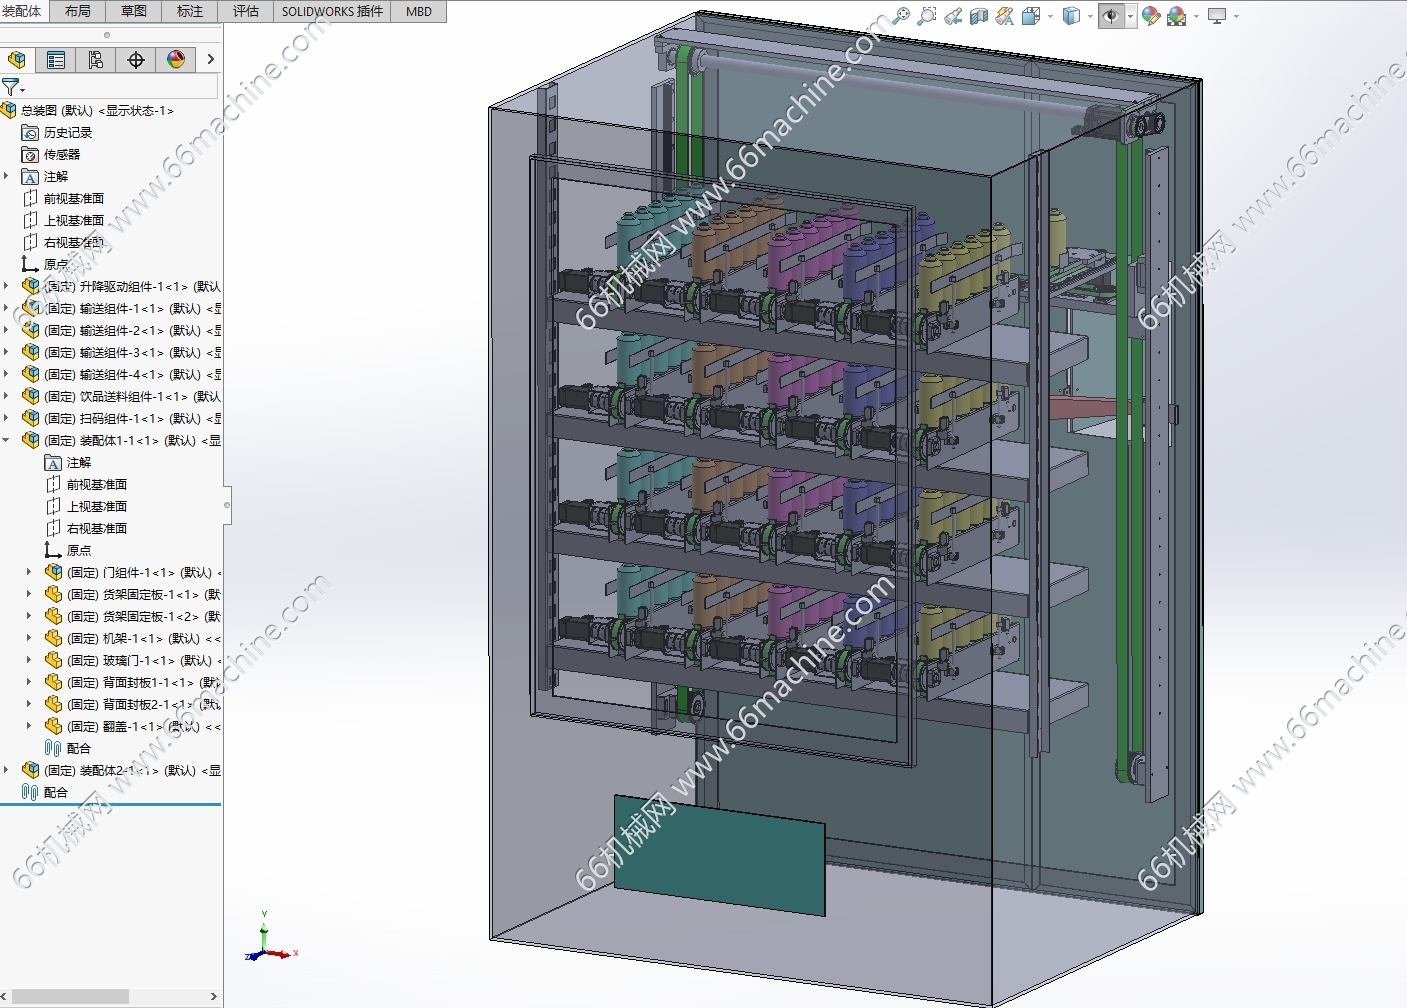The image size is (1407, 1008).
Task: Expand the 输送组件-1 tree node
Action: click(6, 308)
